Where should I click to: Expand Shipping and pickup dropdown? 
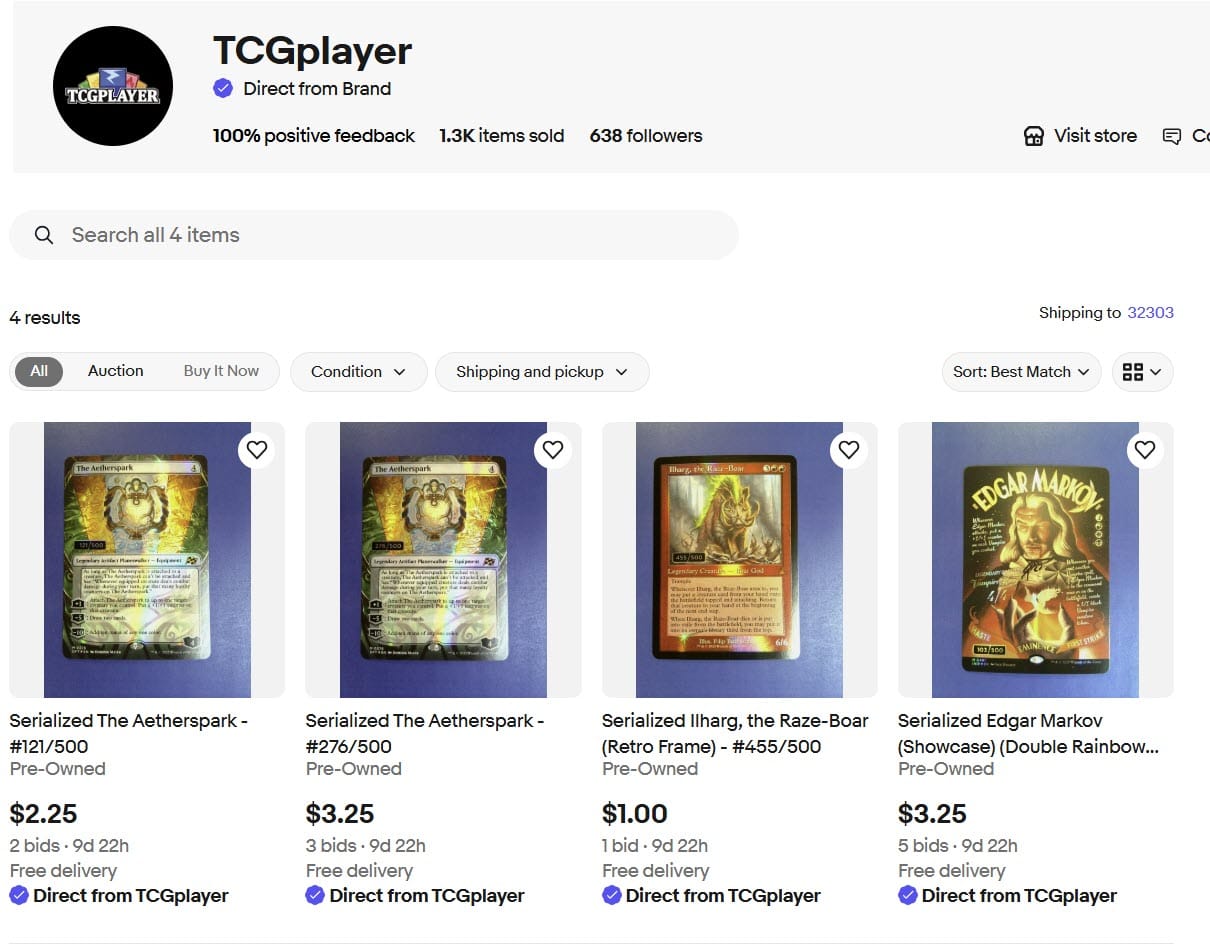pos(542,372)
